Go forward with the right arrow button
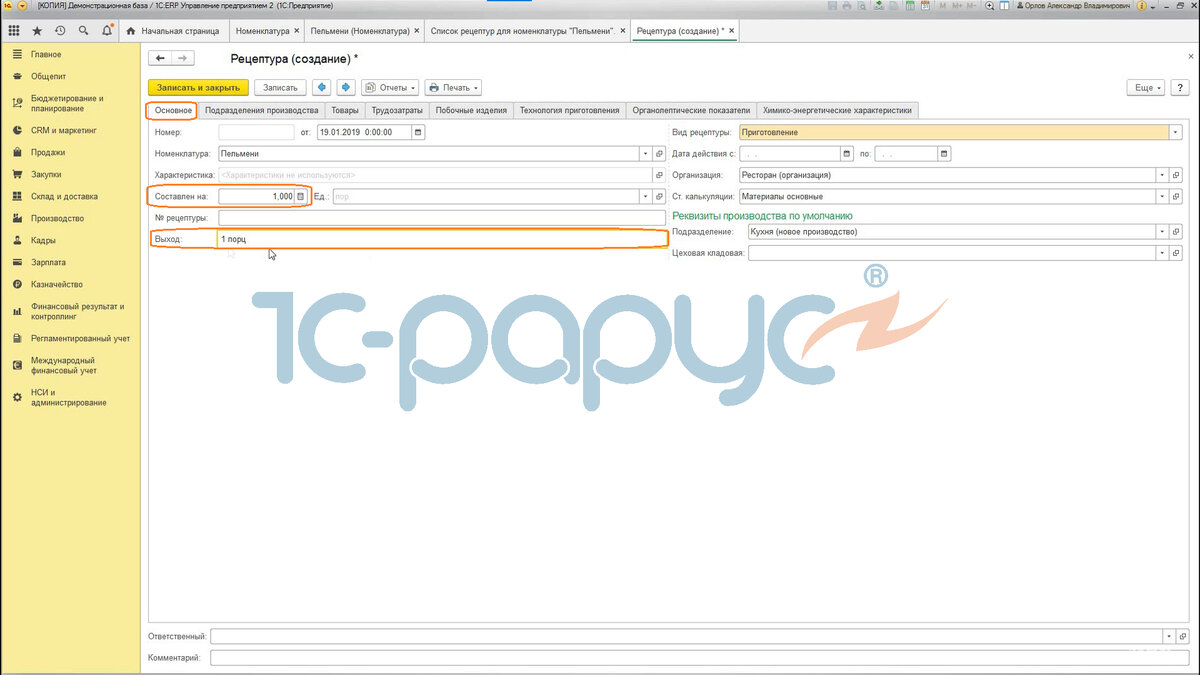The height and width of the screenshot is (675, 1200). pyautogui.click(x=183, y=59)
